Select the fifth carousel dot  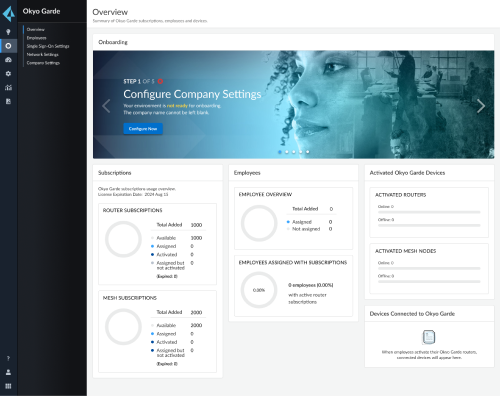308,152
